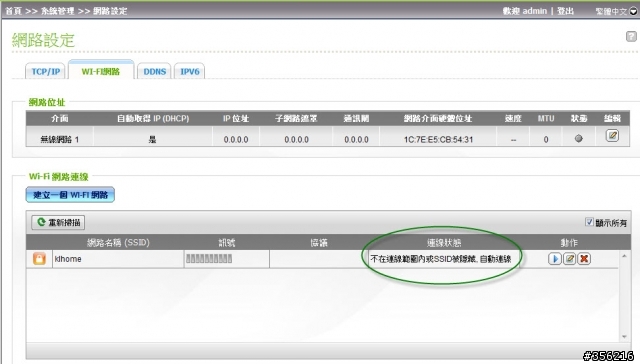Click the 網路介面硬體位址 column header
The image size is (640, 364).
tap(438, 119)
